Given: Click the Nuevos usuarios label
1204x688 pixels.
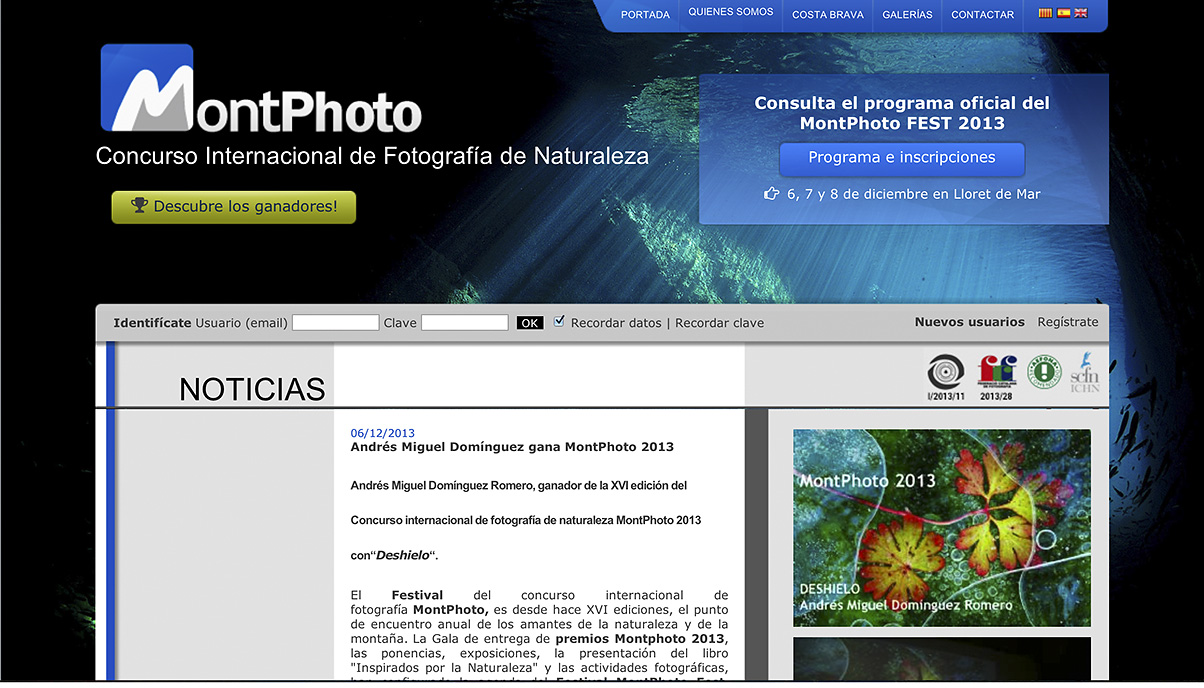Looking at the screenshot, I should pyautogui.click(x=970, y=322).
